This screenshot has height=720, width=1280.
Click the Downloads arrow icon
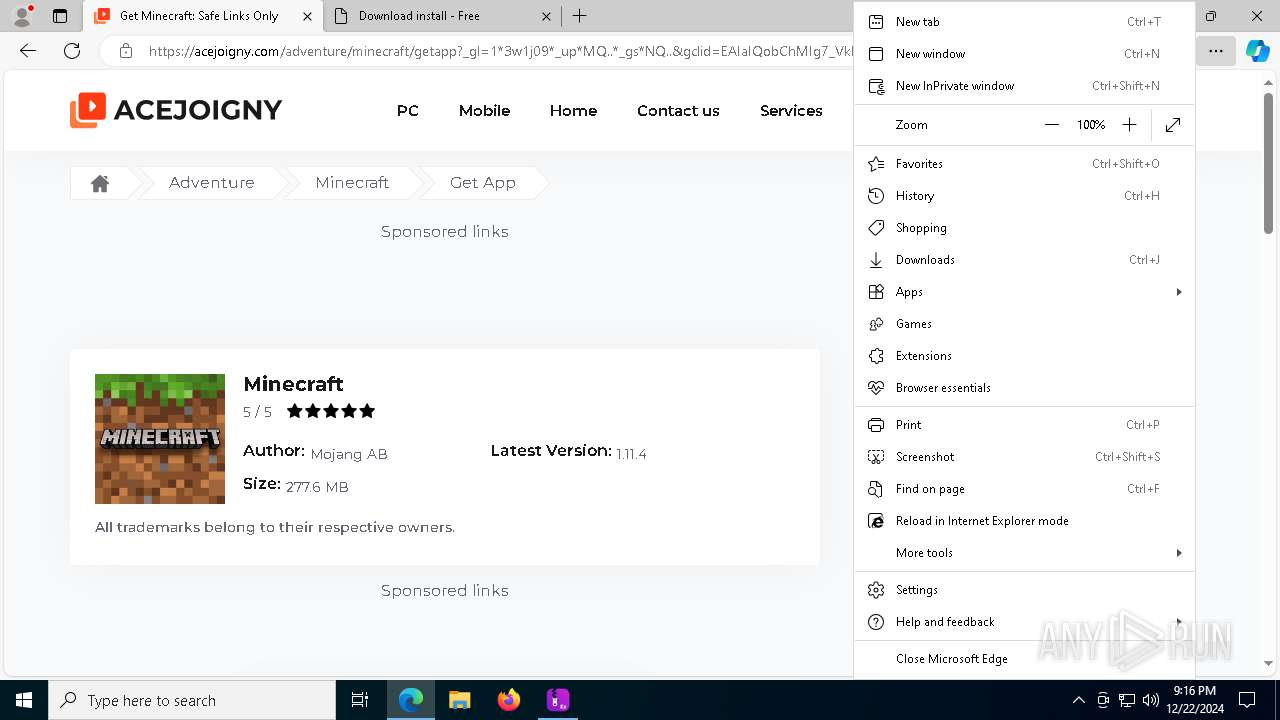[x=876, y=260]
